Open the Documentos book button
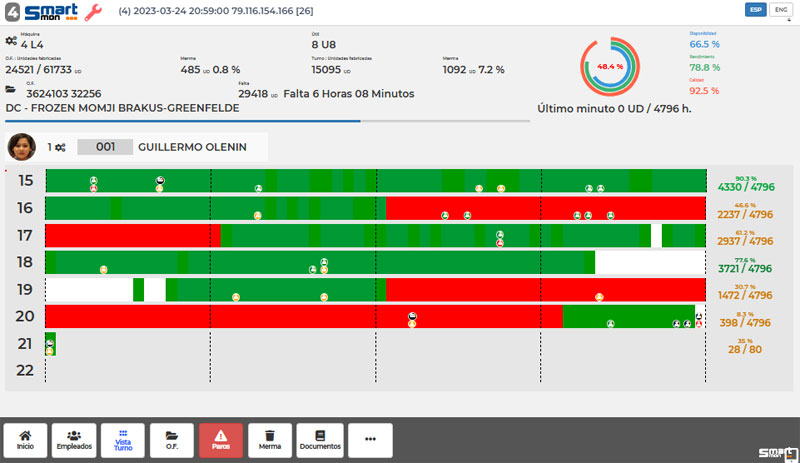Viewport: 800px width, 463px height. click(x=320, y=440)
